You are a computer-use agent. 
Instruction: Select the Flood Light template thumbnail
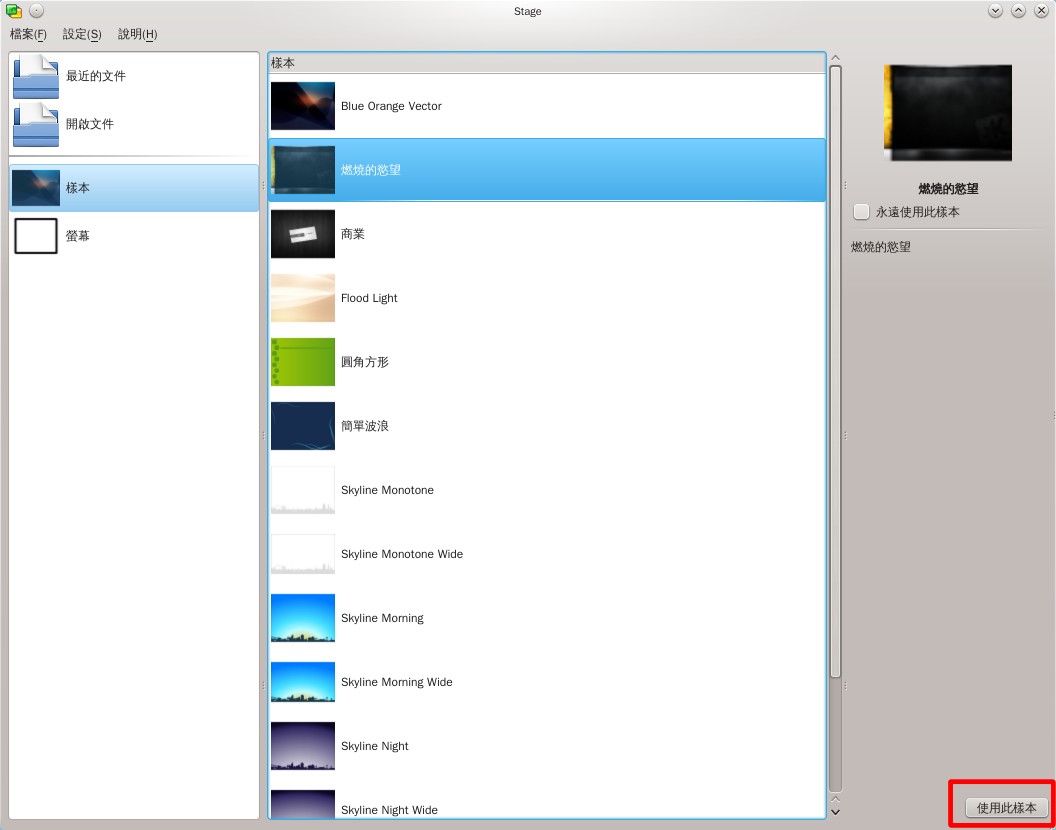[x=302, y=298]
